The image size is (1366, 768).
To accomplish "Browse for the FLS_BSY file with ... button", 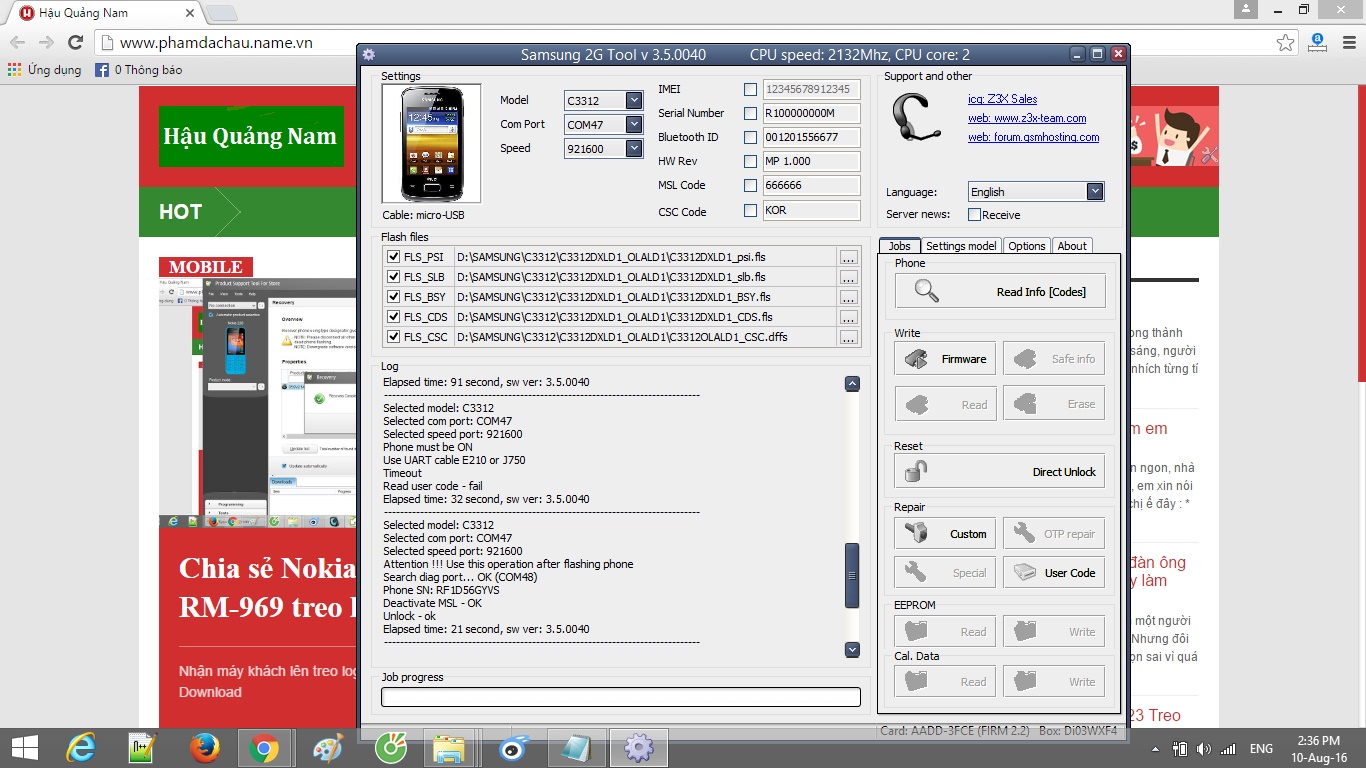I will tap(849, 297).
